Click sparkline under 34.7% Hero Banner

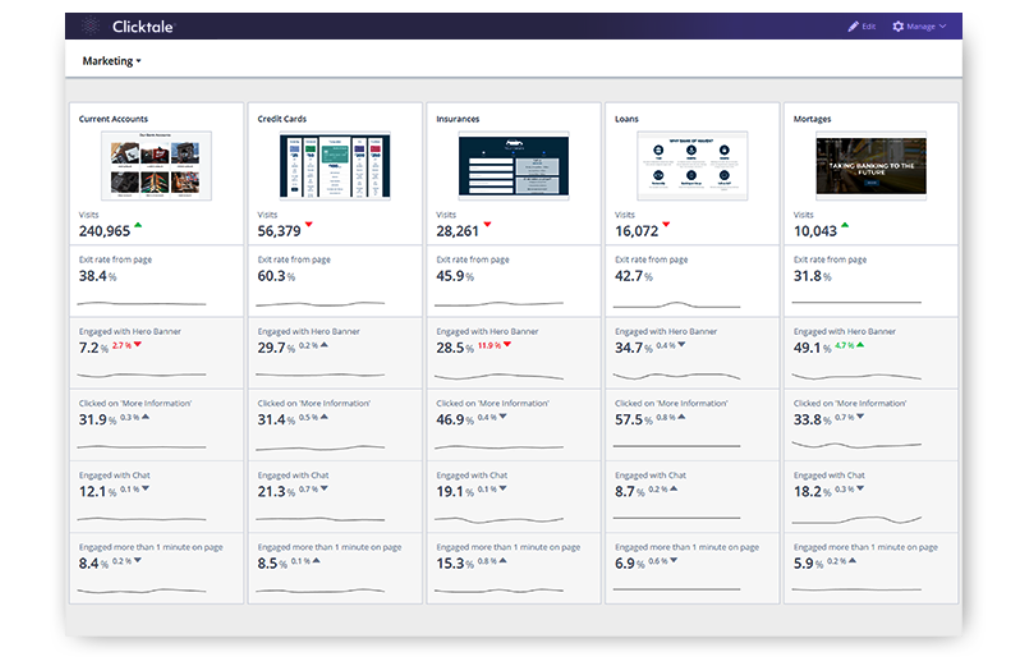[x=677, y=376]
